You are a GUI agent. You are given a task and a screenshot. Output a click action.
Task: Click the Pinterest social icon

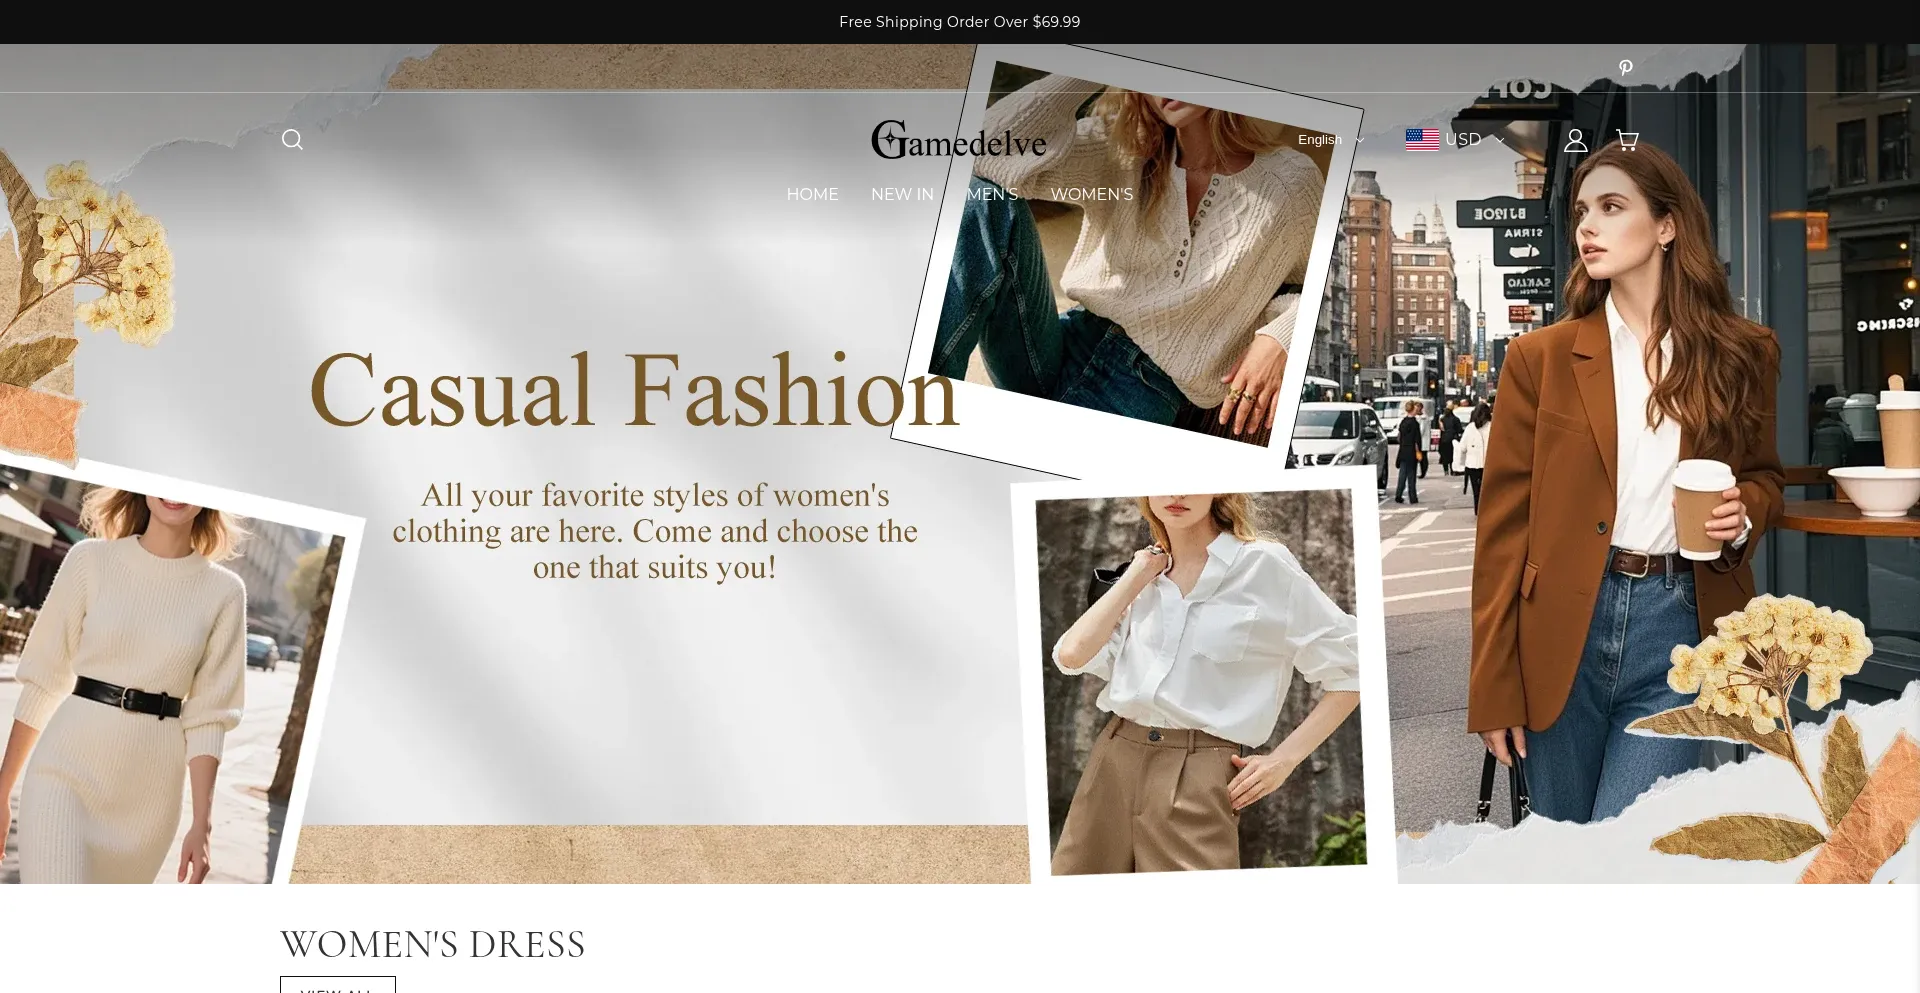[x=1625, y=68]
